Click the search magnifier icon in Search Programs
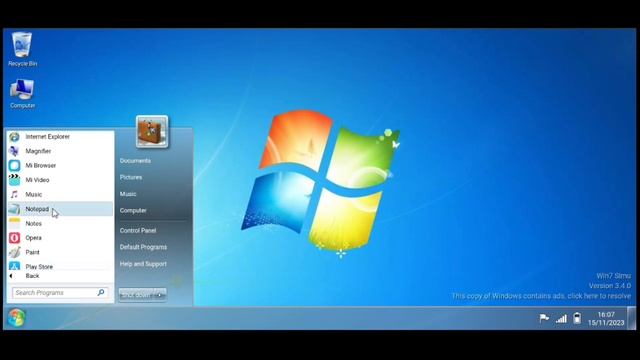This screenshot has width=640, height=360. pos(101,292)
